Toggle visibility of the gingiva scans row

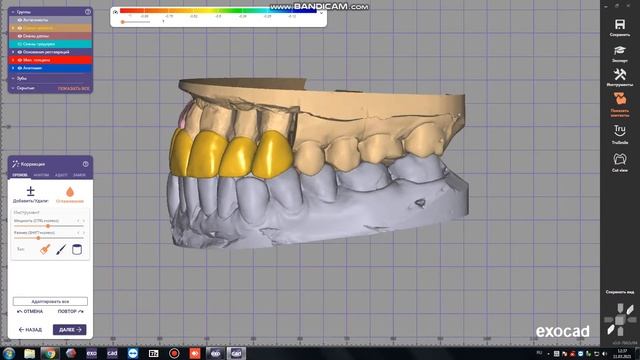pyautogui.click(x=20, y=36)
